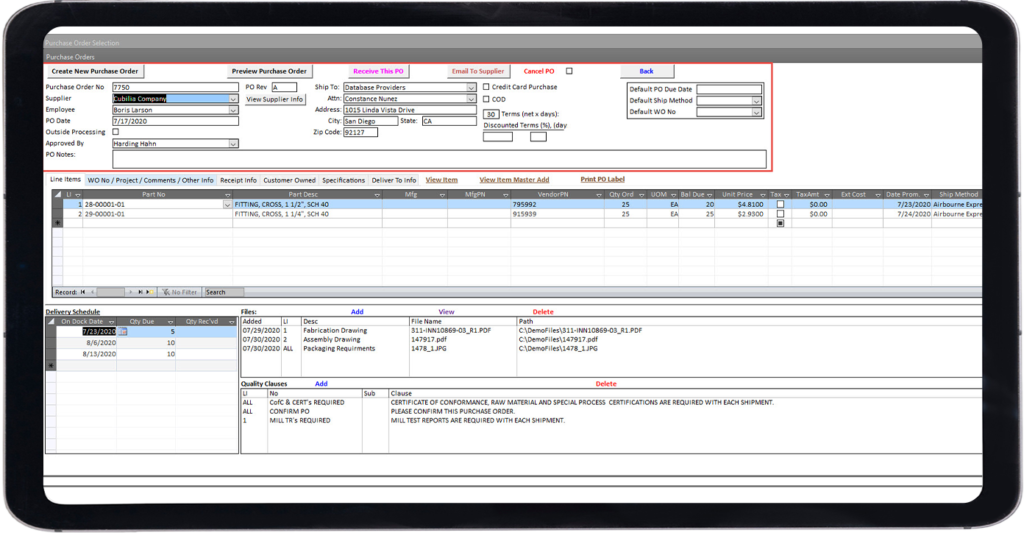Go to first record in line items navigator
This screenshot has width=1024, height=533.
[83, 292]
